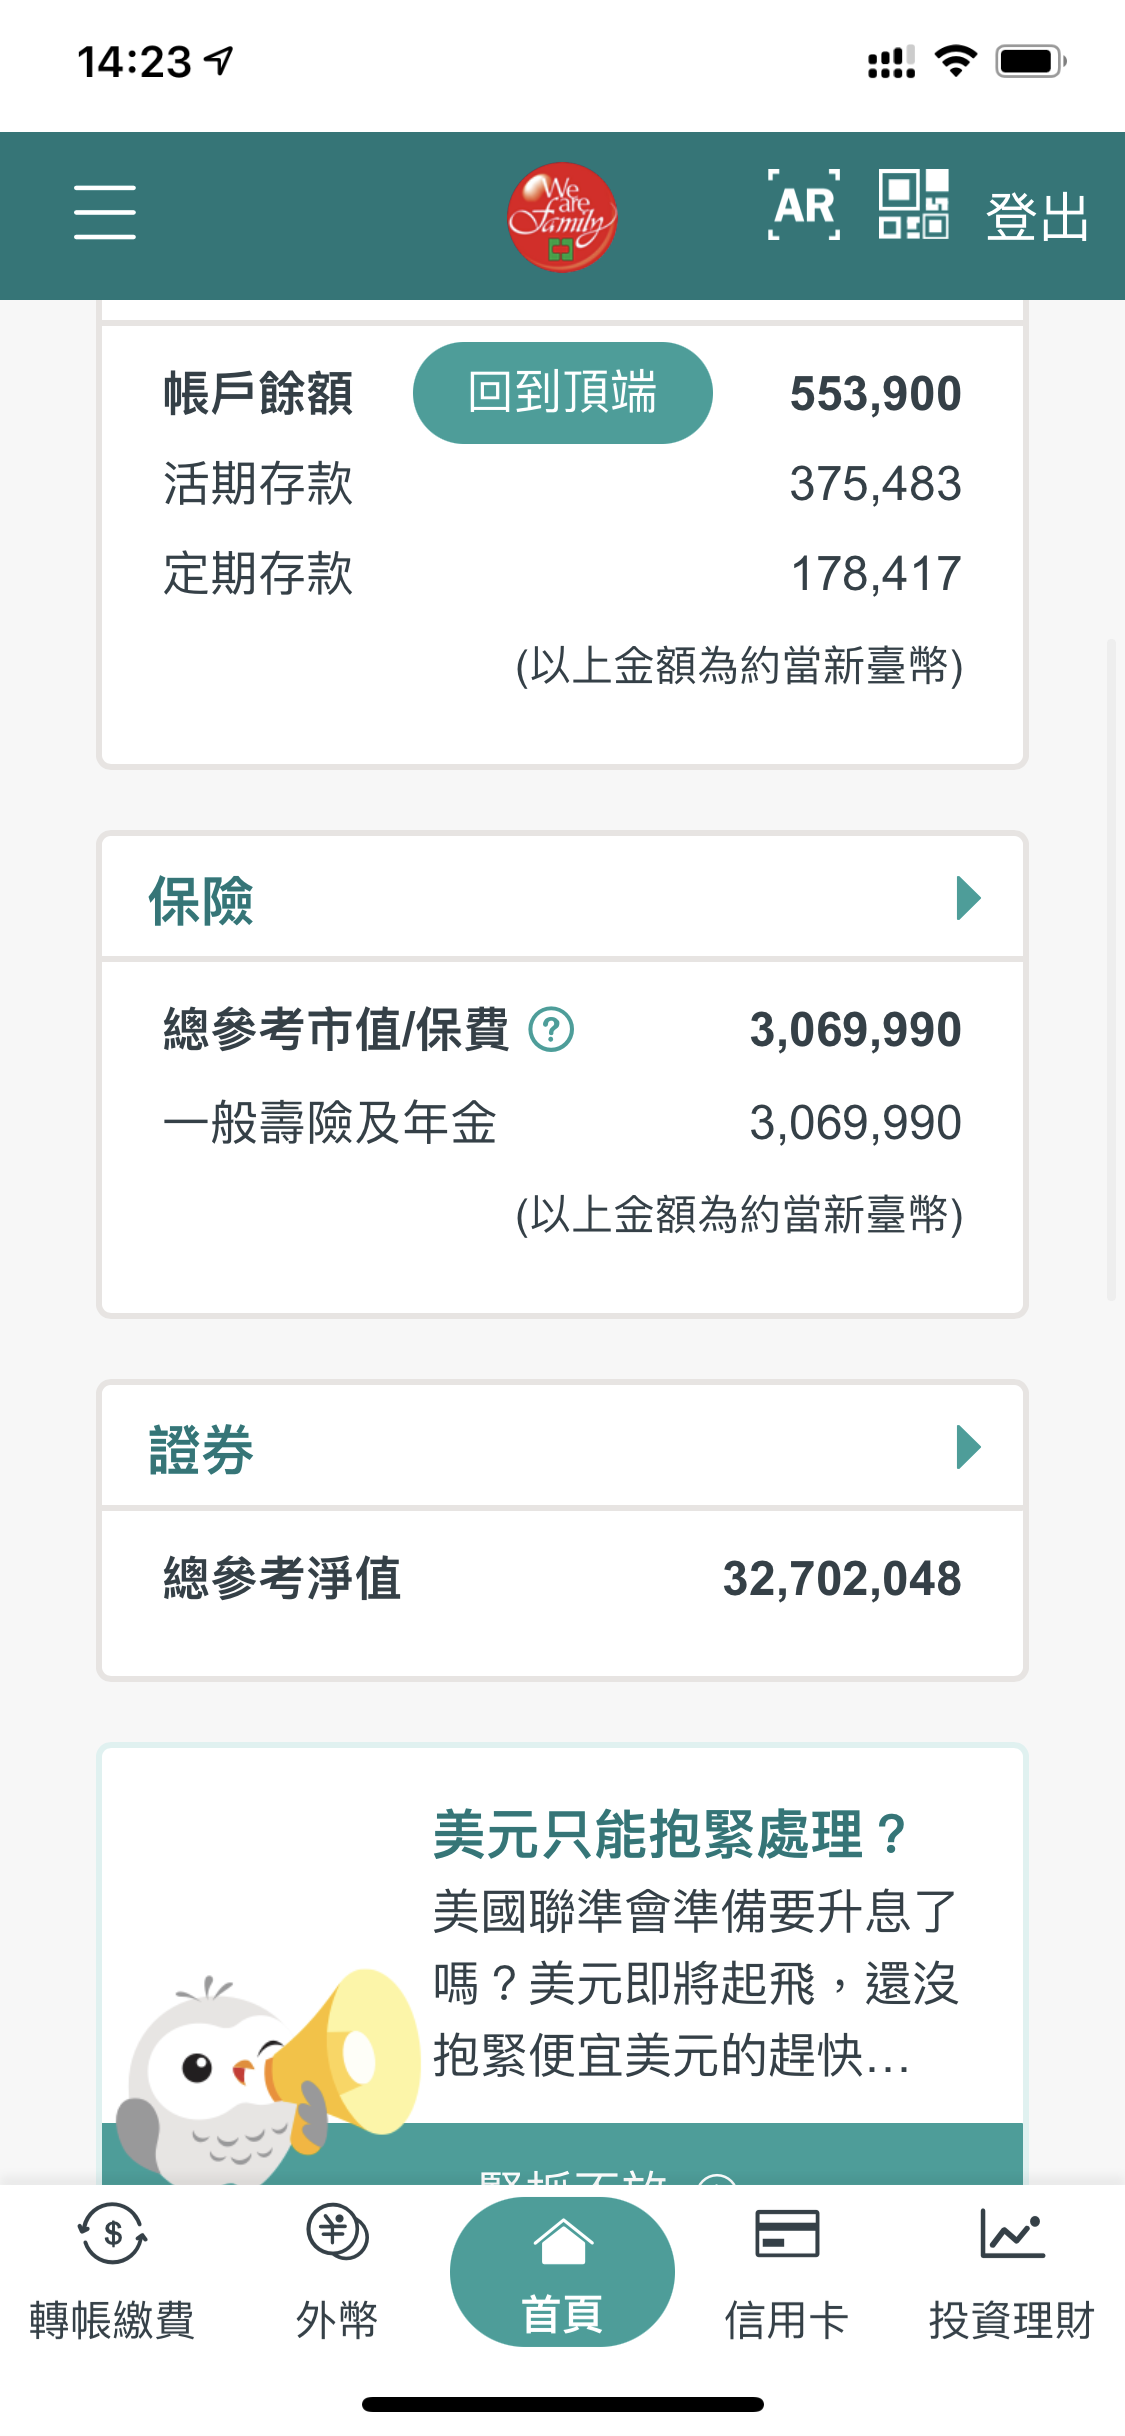Open the QR code scanner
This screenshot has height=2436, width=1125.
(x=913, y=205)
